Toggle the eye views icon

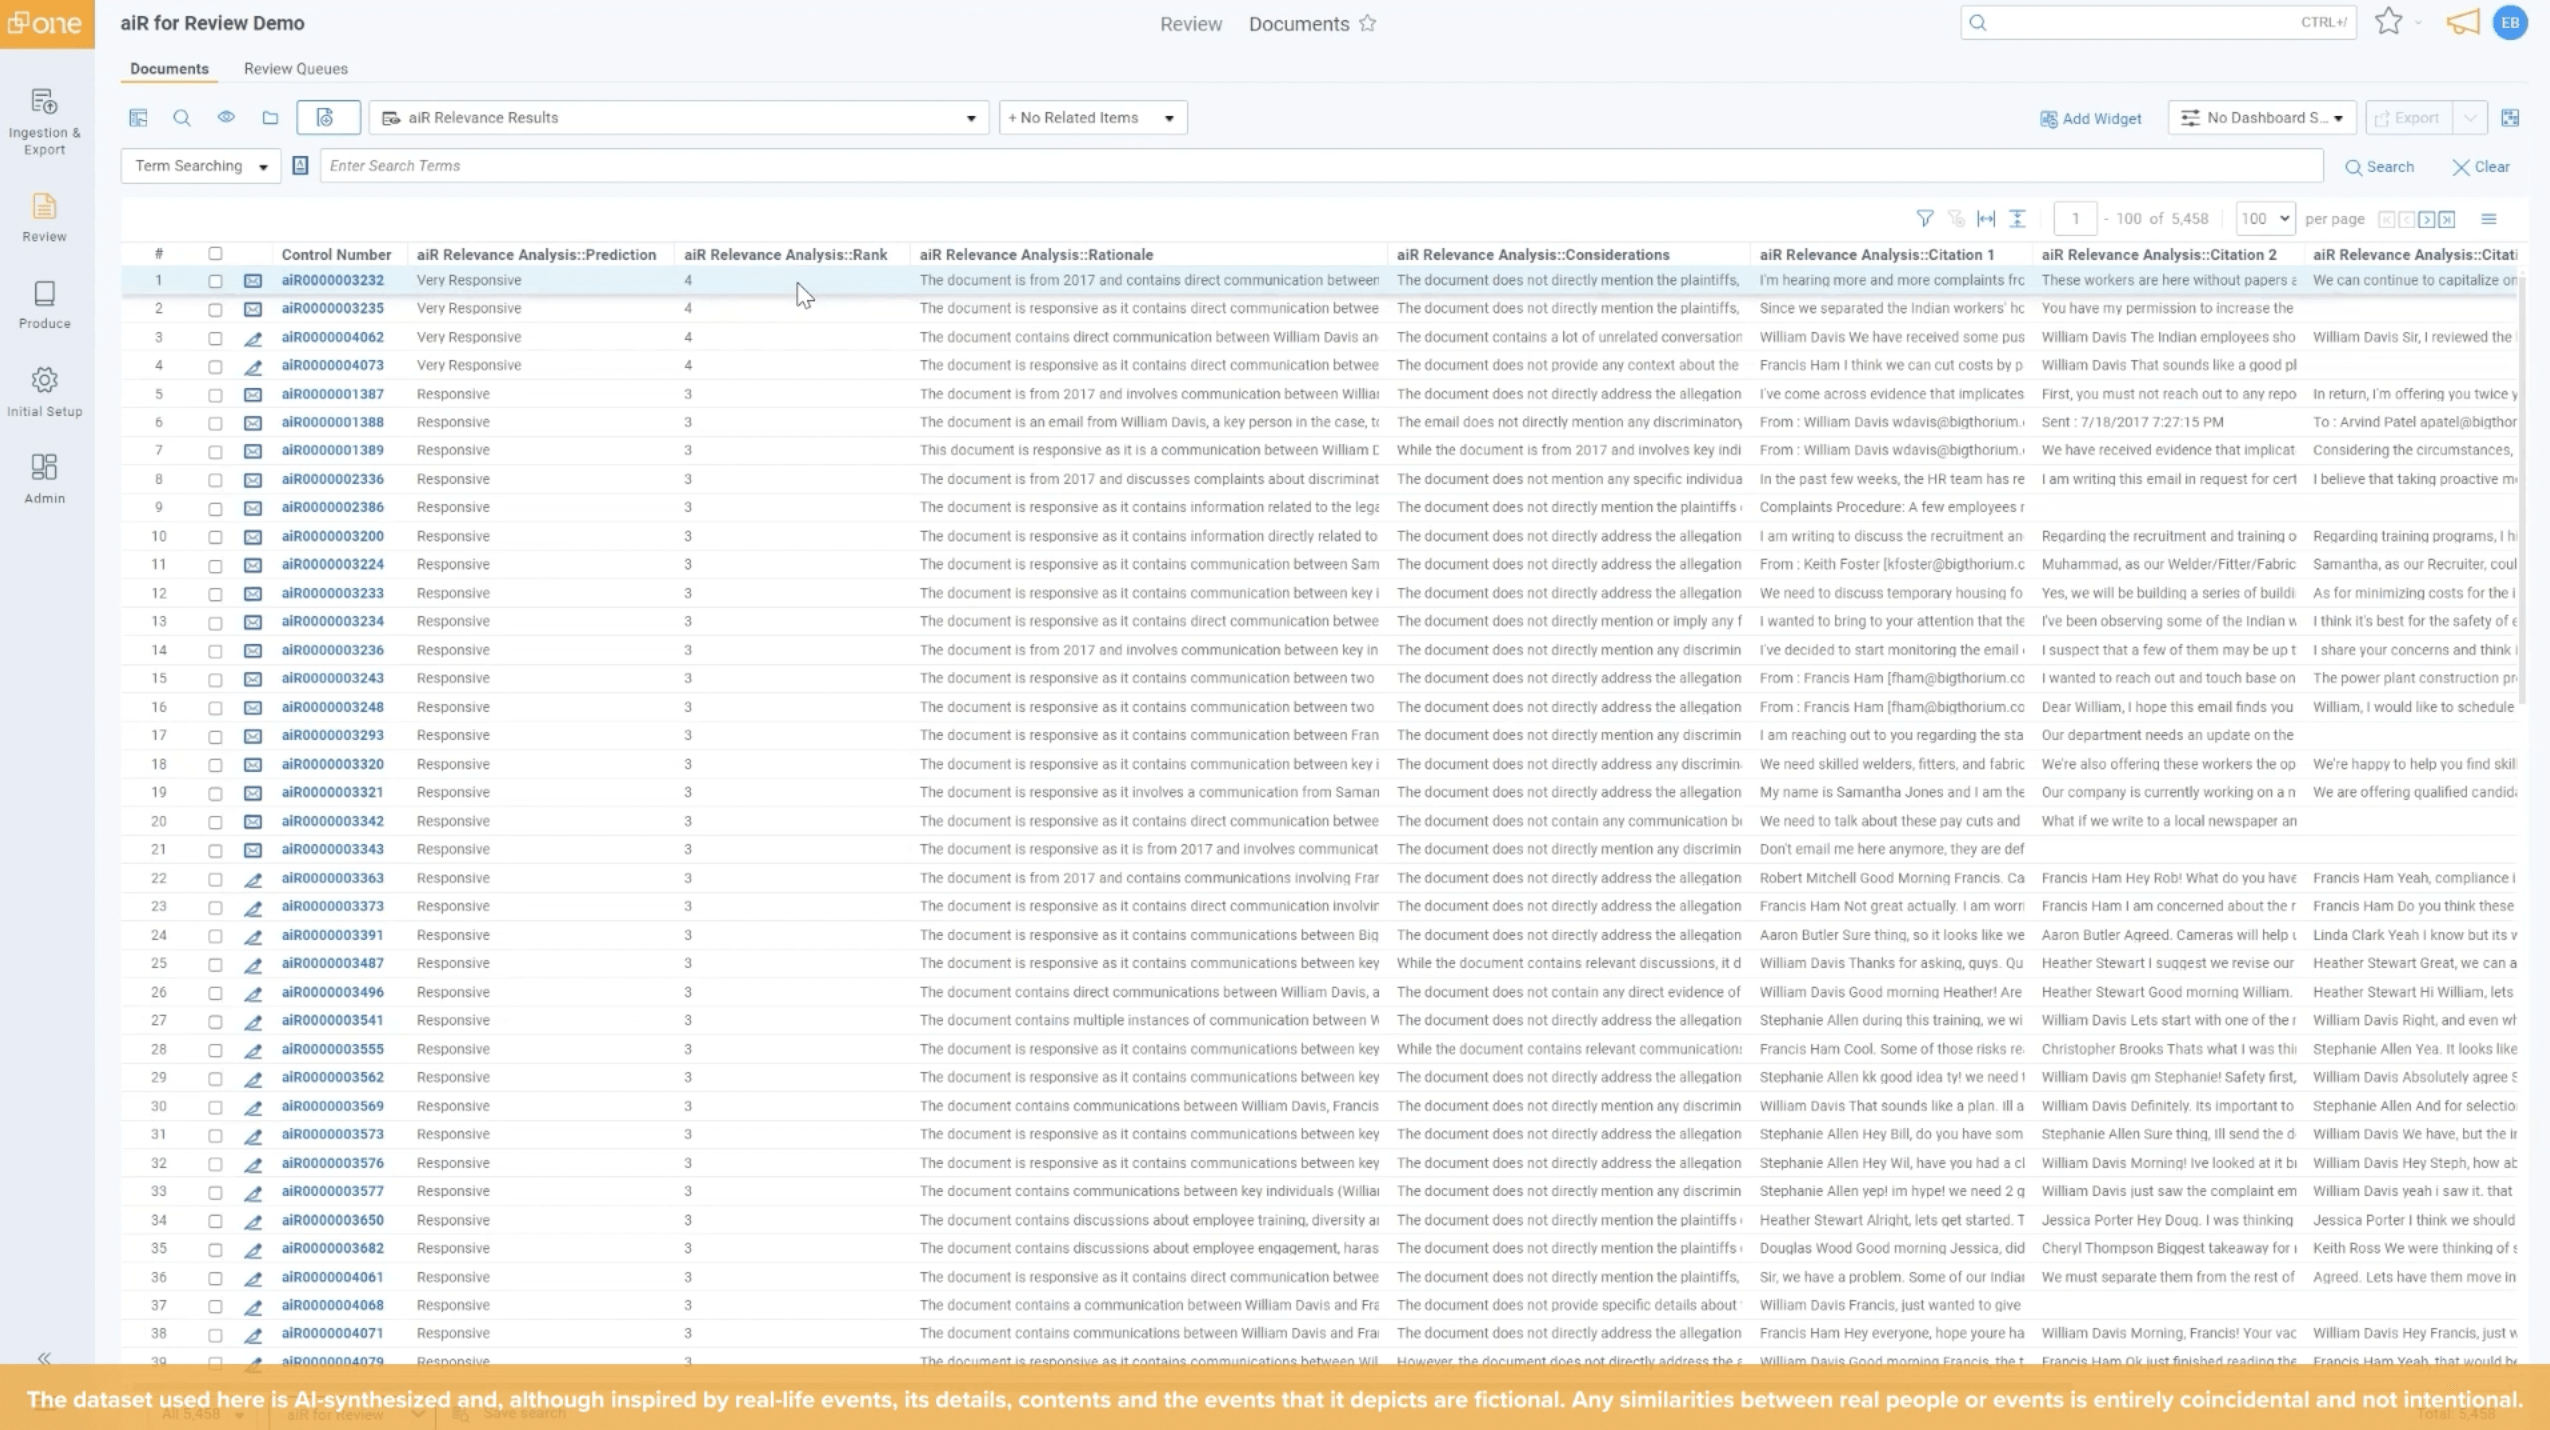coord(226,118)
